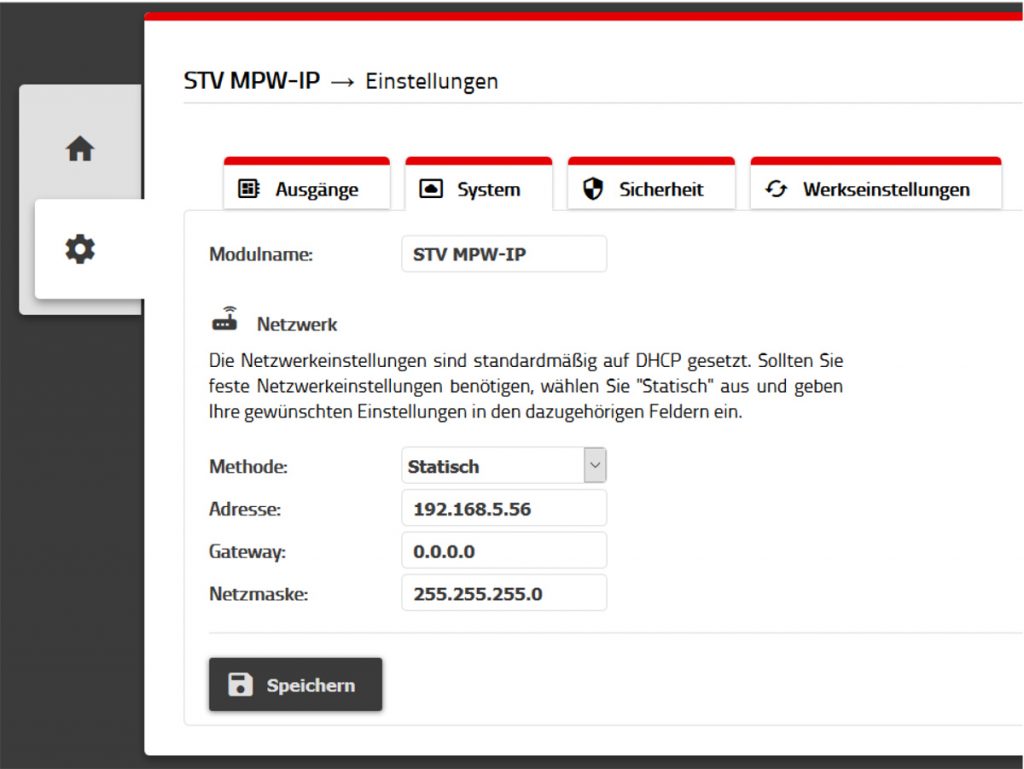Click the Einstellungen heading link
This screenshot has width=1024, height=769.
pos(431,81)
